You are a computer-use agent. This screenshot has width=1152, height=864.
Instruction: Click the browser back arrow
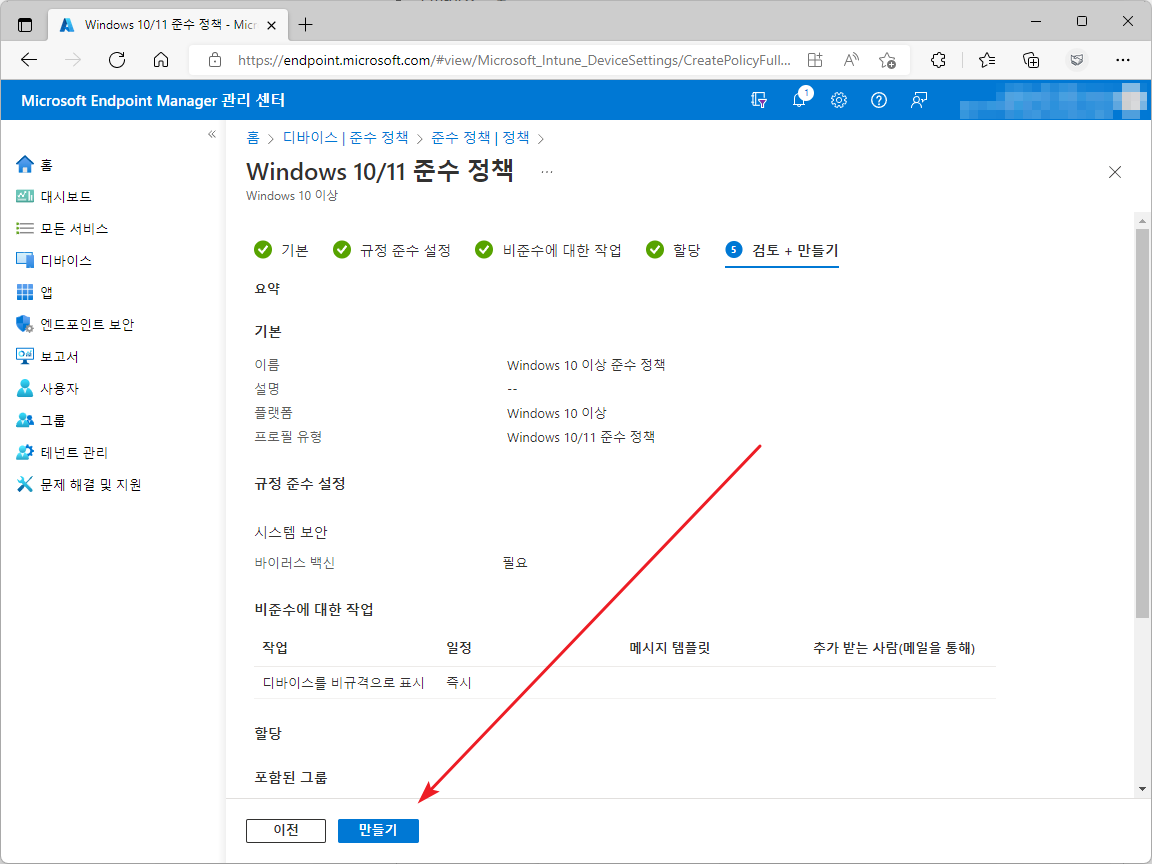[29, 60]
